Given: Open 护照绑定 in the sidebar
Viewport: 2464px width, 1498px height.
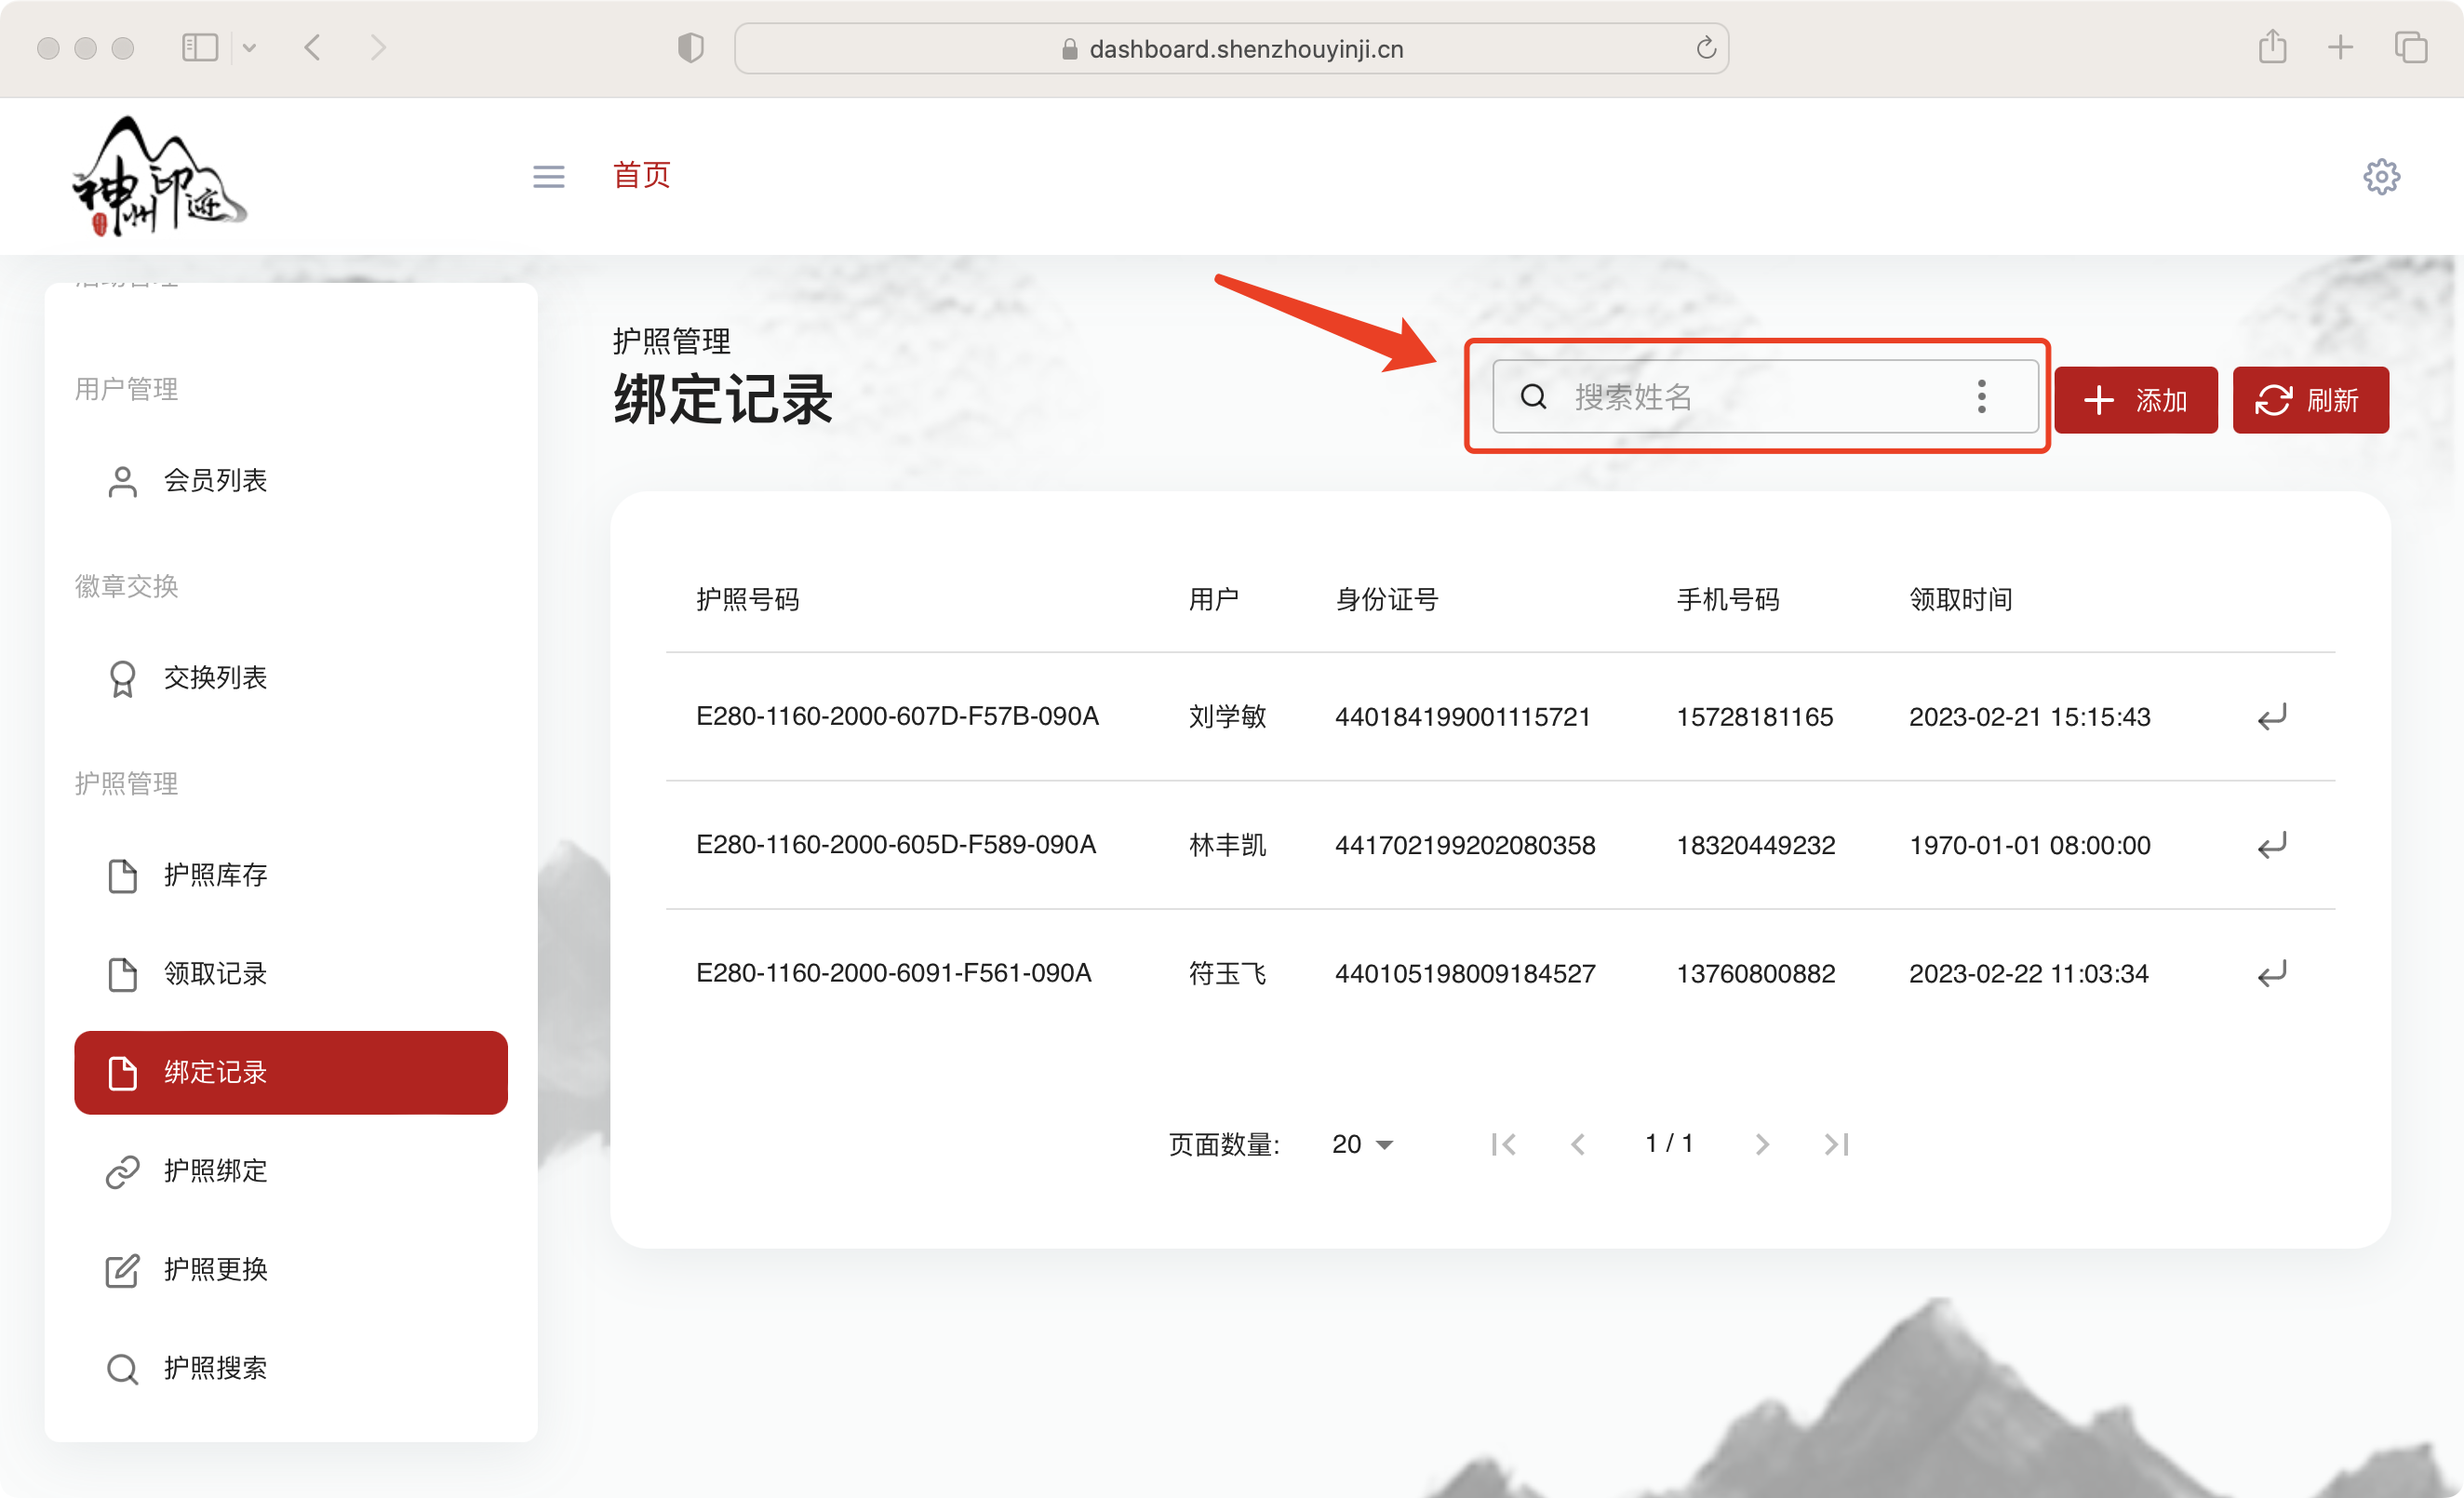Looking at the screenshot, I should 215,1171.
